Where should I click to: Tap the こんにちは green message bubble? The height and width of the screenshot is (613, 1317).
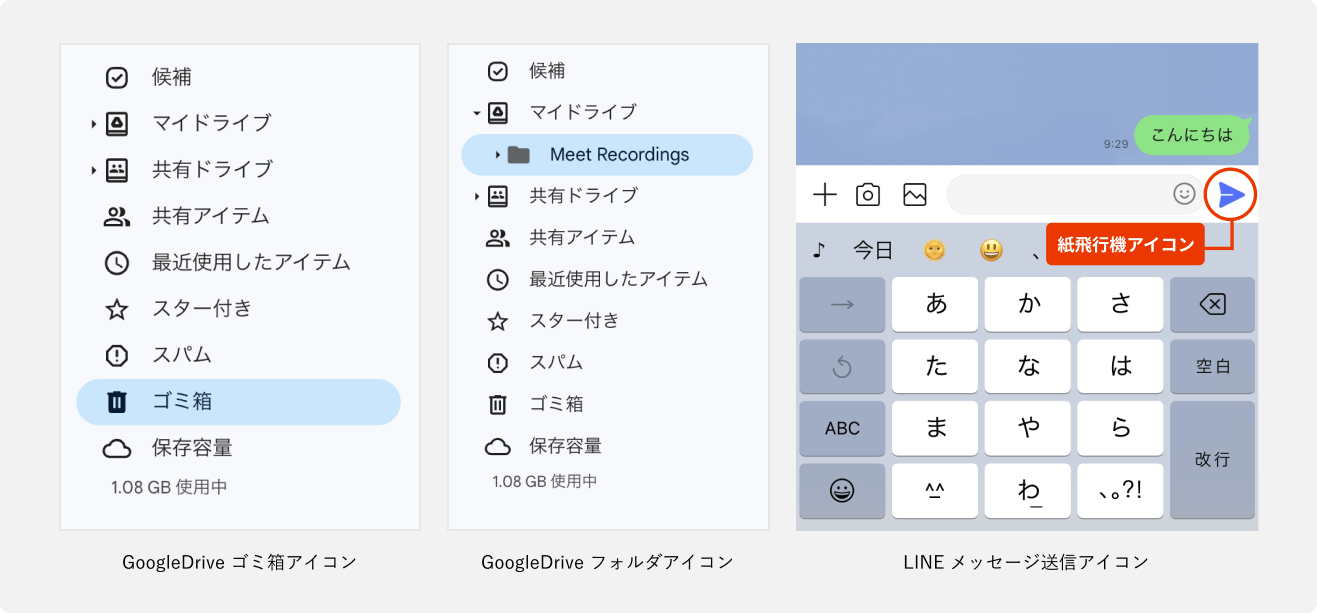(x=1192, y=135)
